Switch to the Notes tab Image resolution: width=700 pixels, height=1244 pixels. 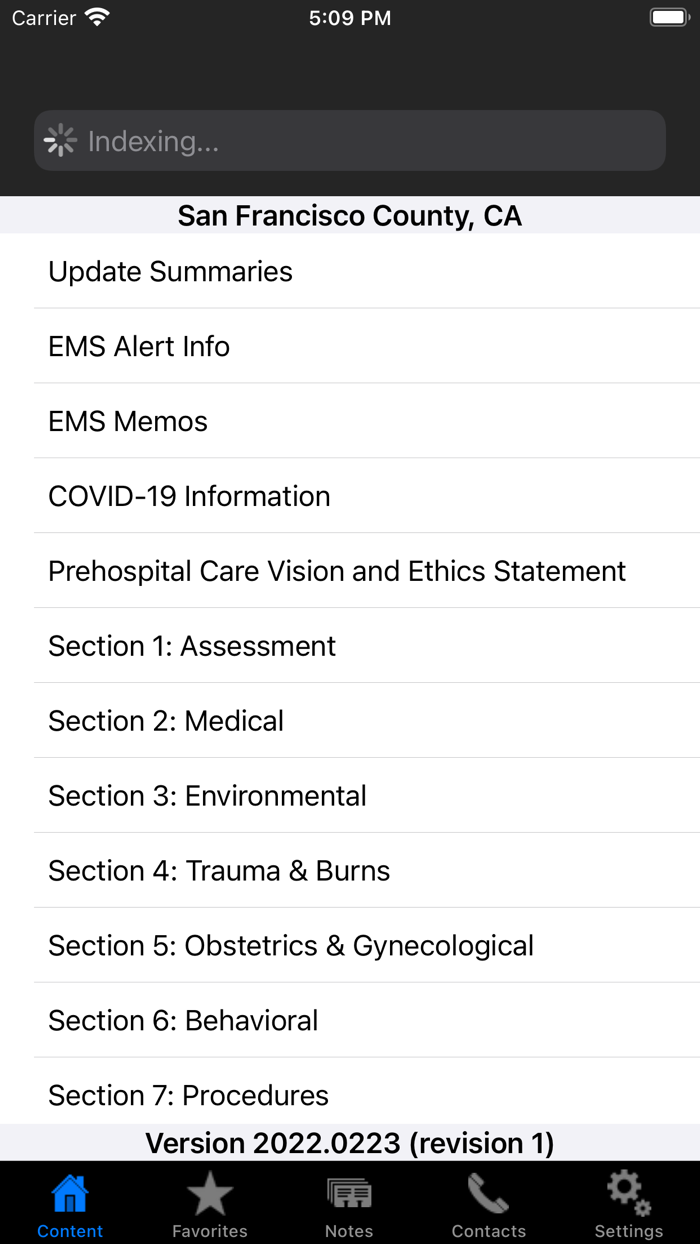tap(348, 1203)
